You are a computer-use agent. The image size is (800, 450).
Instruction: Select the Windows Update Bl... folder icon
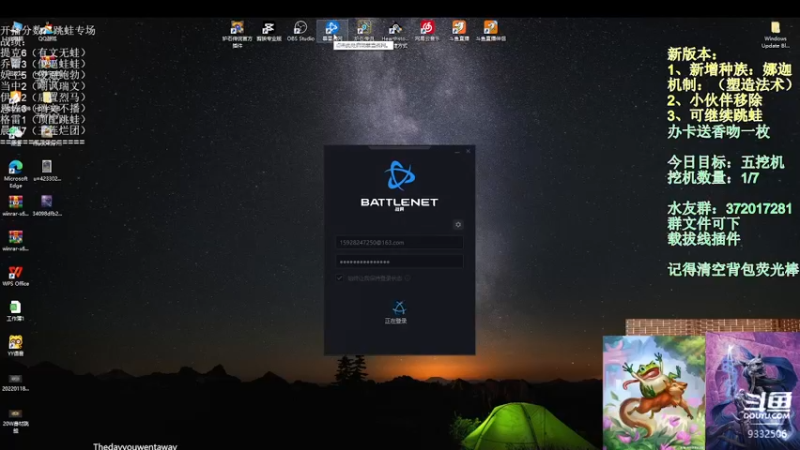click(x=775, y=35)
